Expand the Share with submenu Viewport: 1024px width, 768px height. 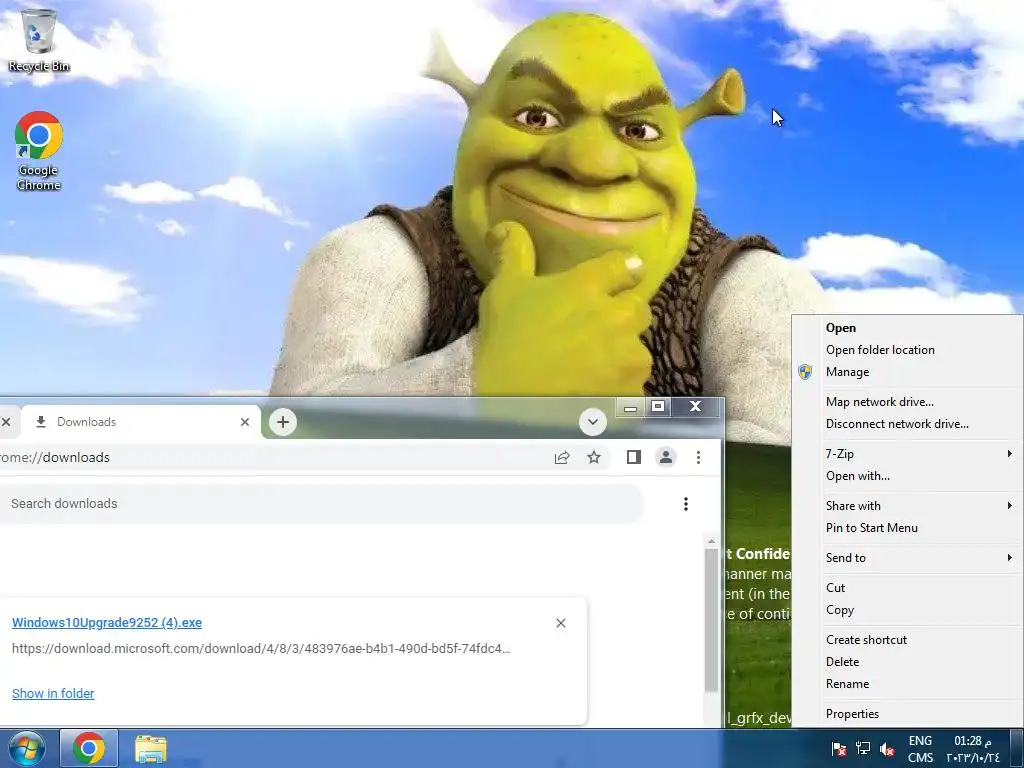coord(908,506)
